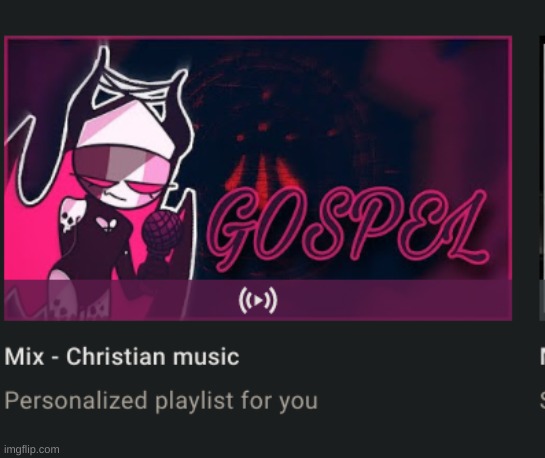
Task: Click the cut-off title at right edge
Action: pos(542,357)
